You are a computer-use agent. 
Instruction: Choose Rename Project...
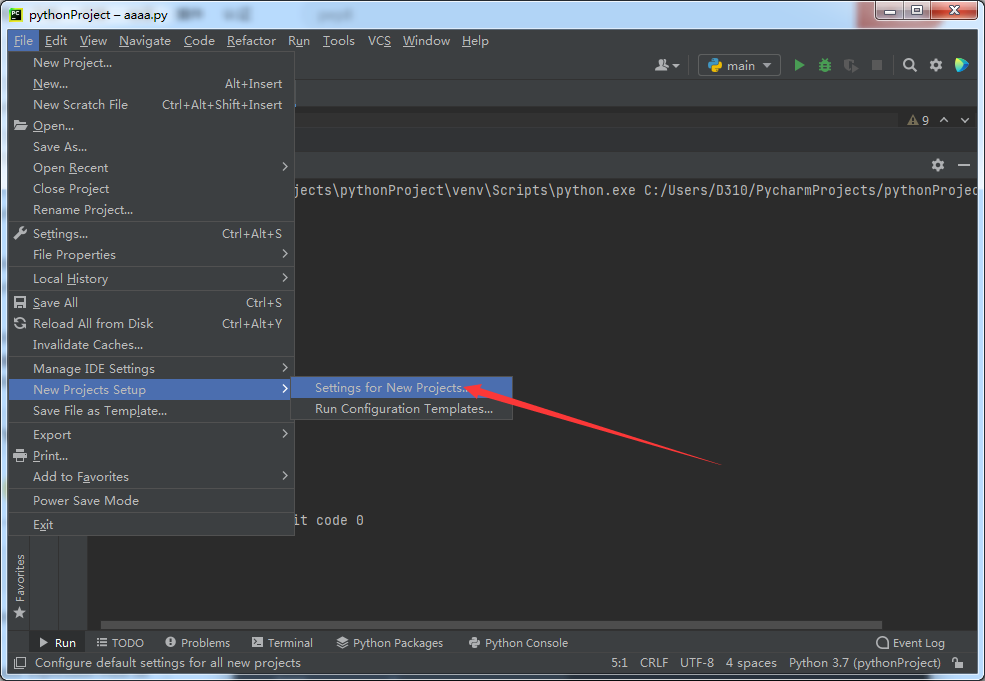tap(151, 210)
